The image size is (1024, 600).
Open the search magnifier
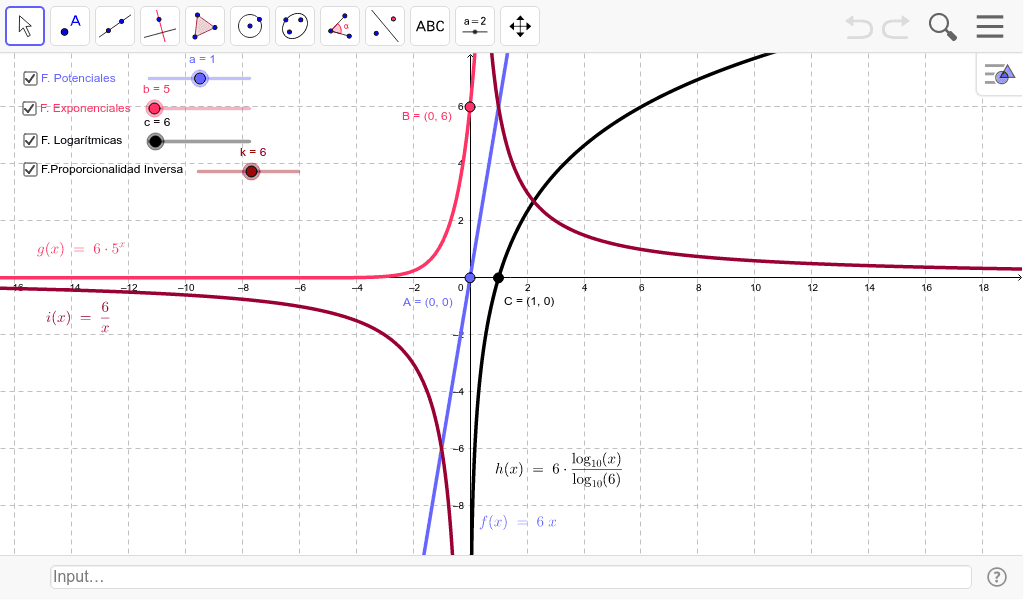point(942,27)
